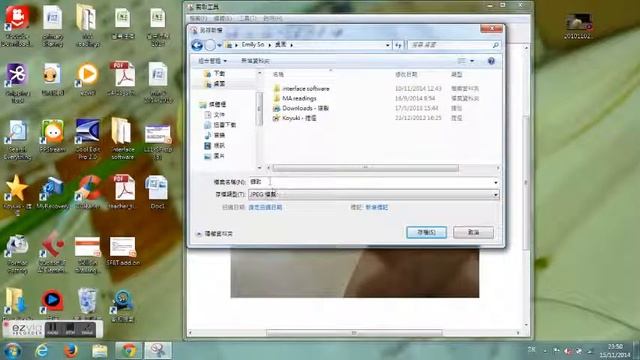The image size is (640, 360).
Task: Select 圖片 under Libraries
Action: point(215,156)
